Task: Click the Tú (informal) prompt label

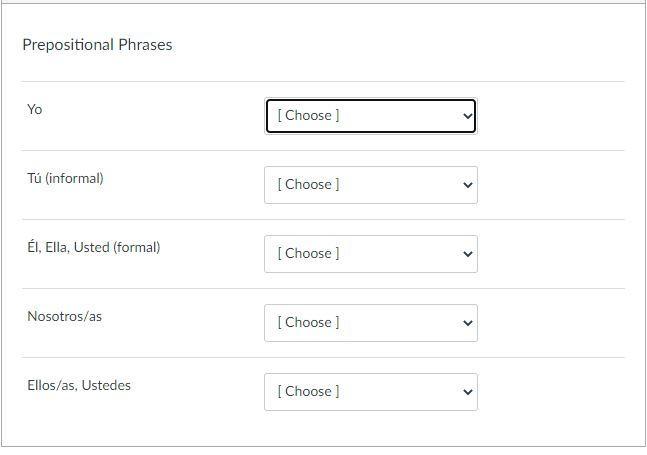Action: click(65, 178)
